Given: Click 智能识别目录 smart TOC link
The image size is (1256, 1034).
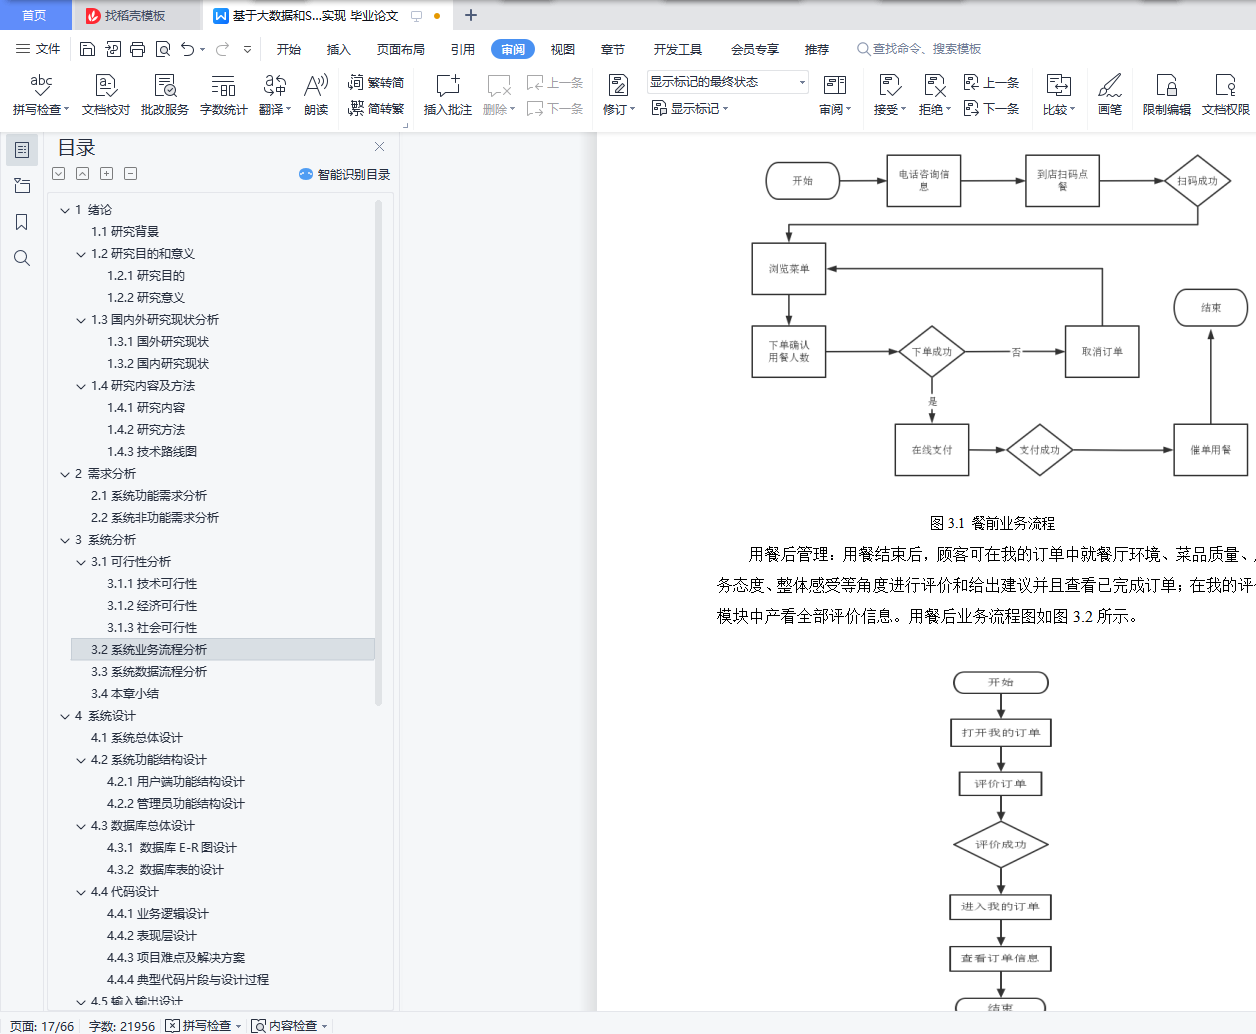Looking at the screenshot, I should point(344,174).
